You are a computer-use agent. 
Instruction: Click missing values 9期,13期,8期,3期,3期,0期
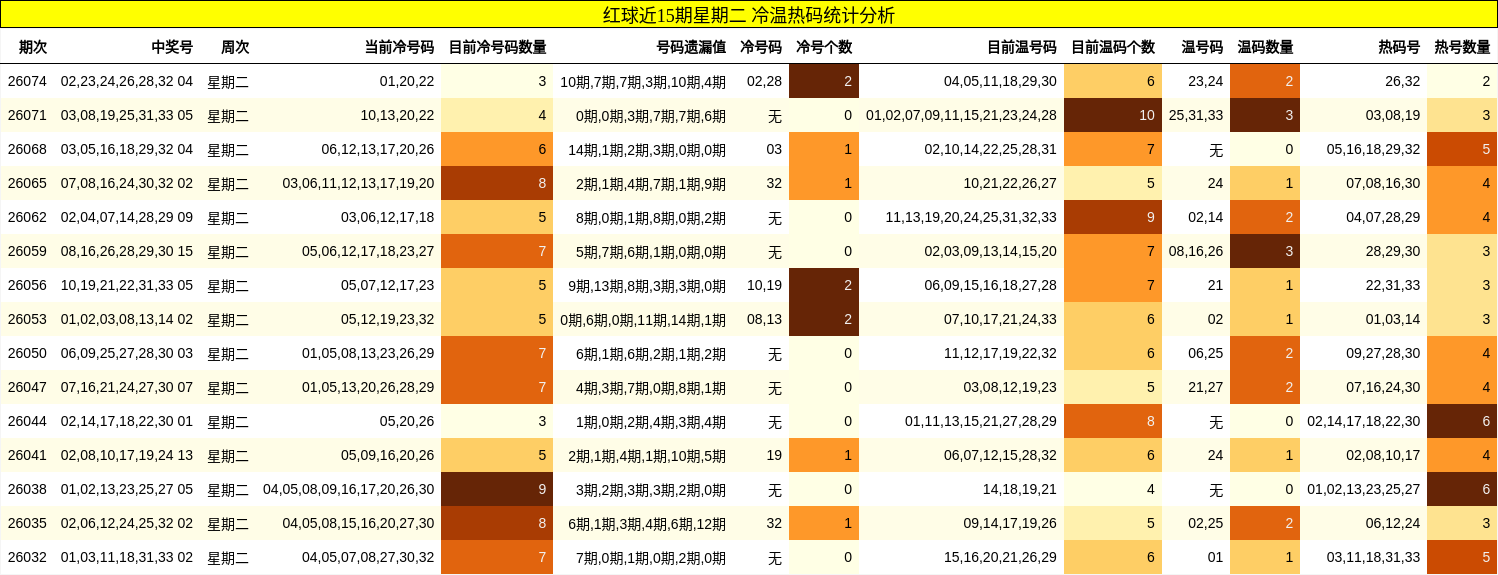(x=647, y=285)
